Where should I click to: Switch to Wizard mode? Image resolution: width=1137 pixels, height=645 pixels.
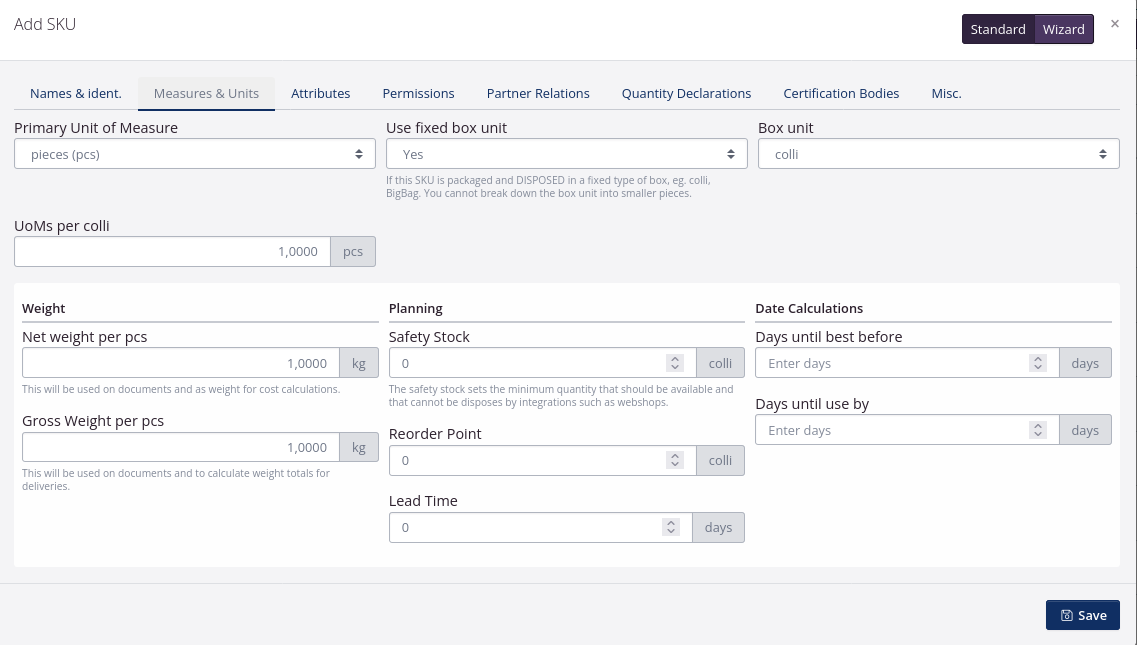(x=1063, y=29)
